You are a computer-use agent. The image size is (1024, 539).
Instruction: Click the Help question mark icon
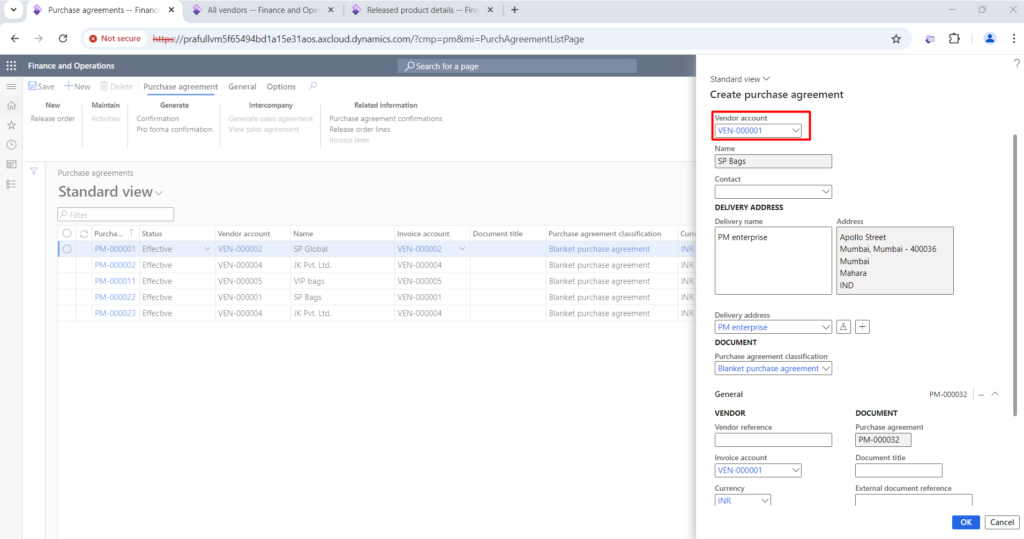coord(1016,63)
